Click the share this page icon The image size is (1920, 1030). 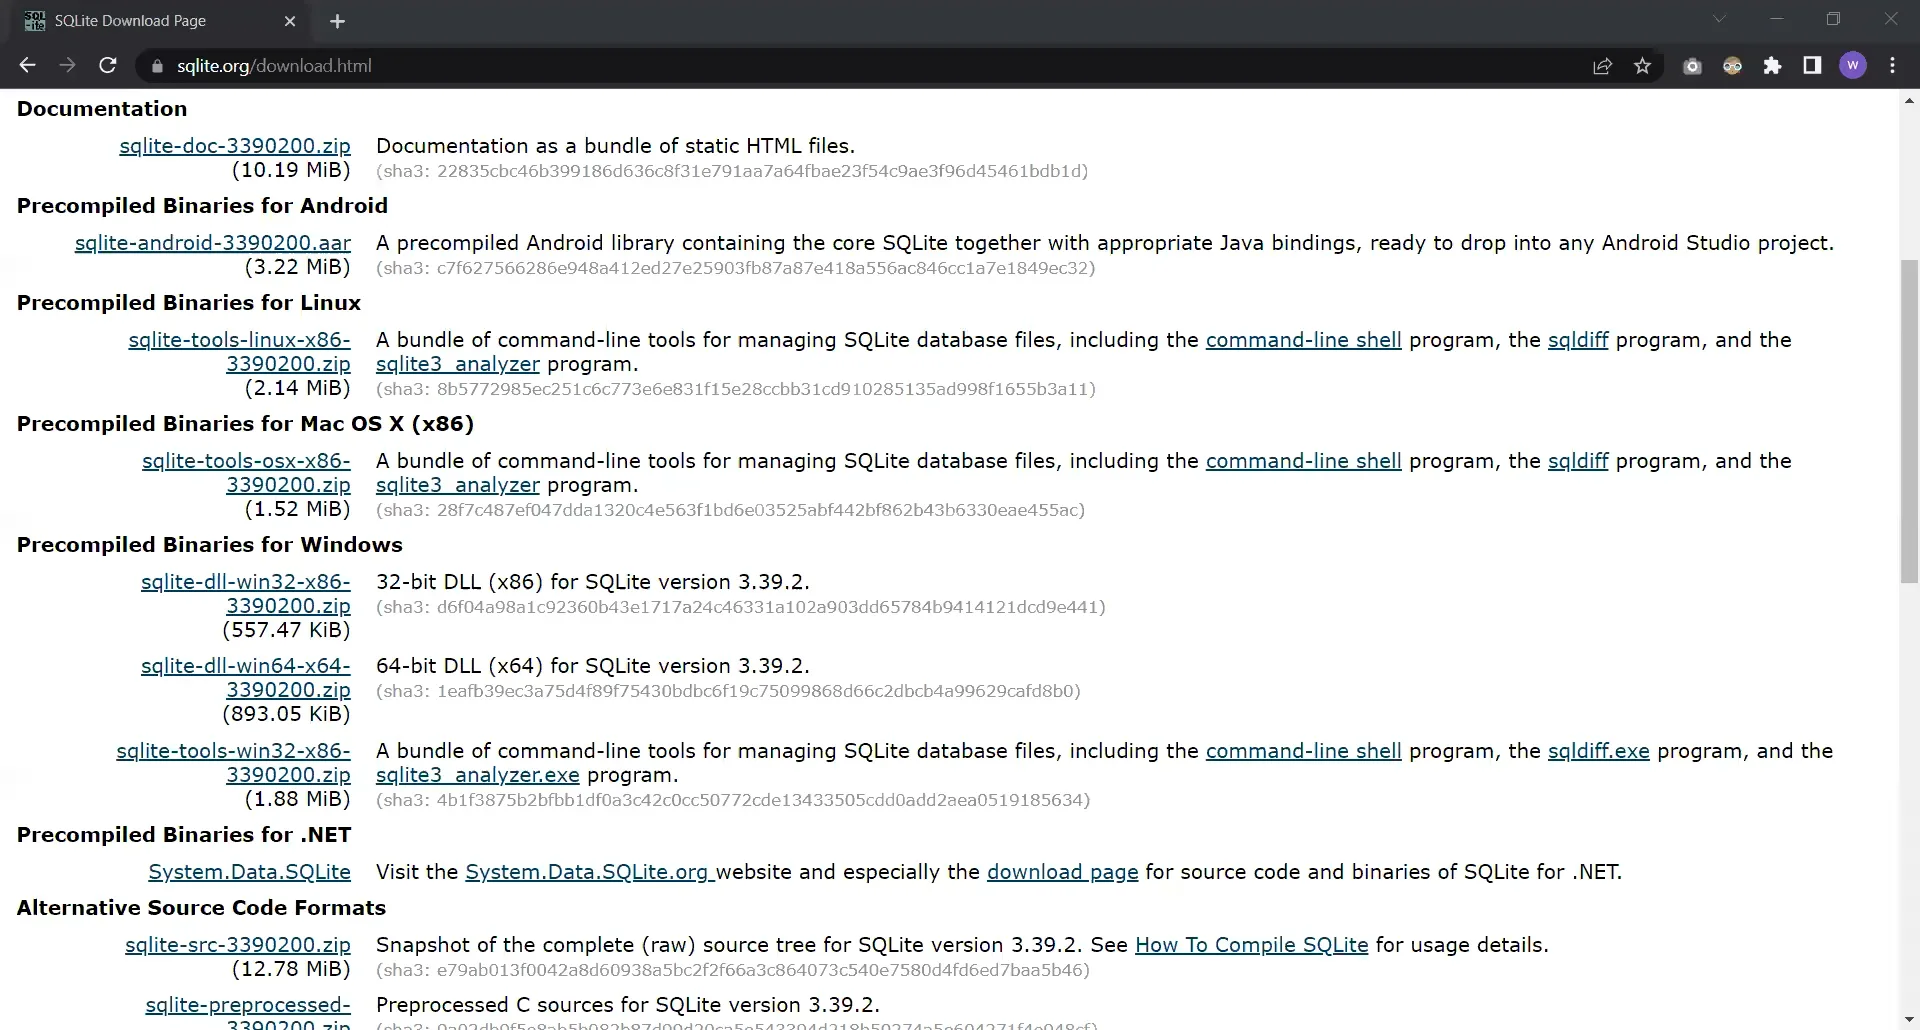[x=1603, y=65]
